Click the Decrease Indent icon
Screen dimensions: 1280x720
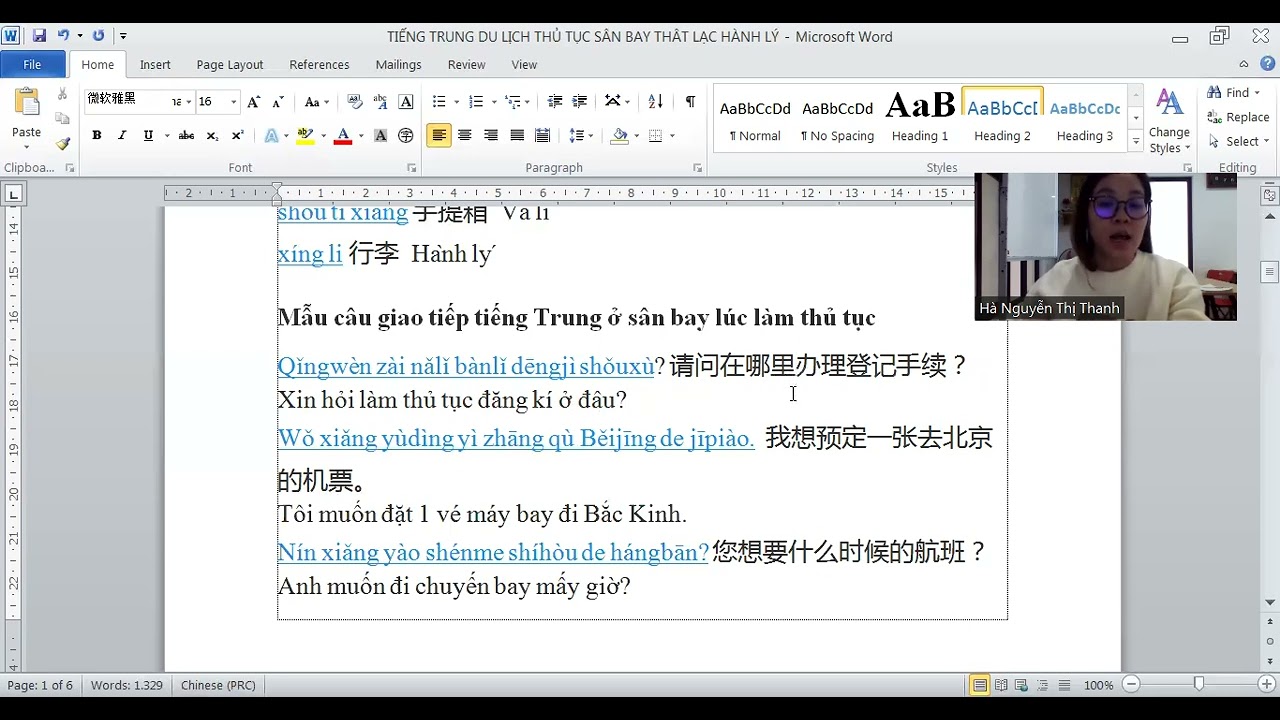click(555, 102)
